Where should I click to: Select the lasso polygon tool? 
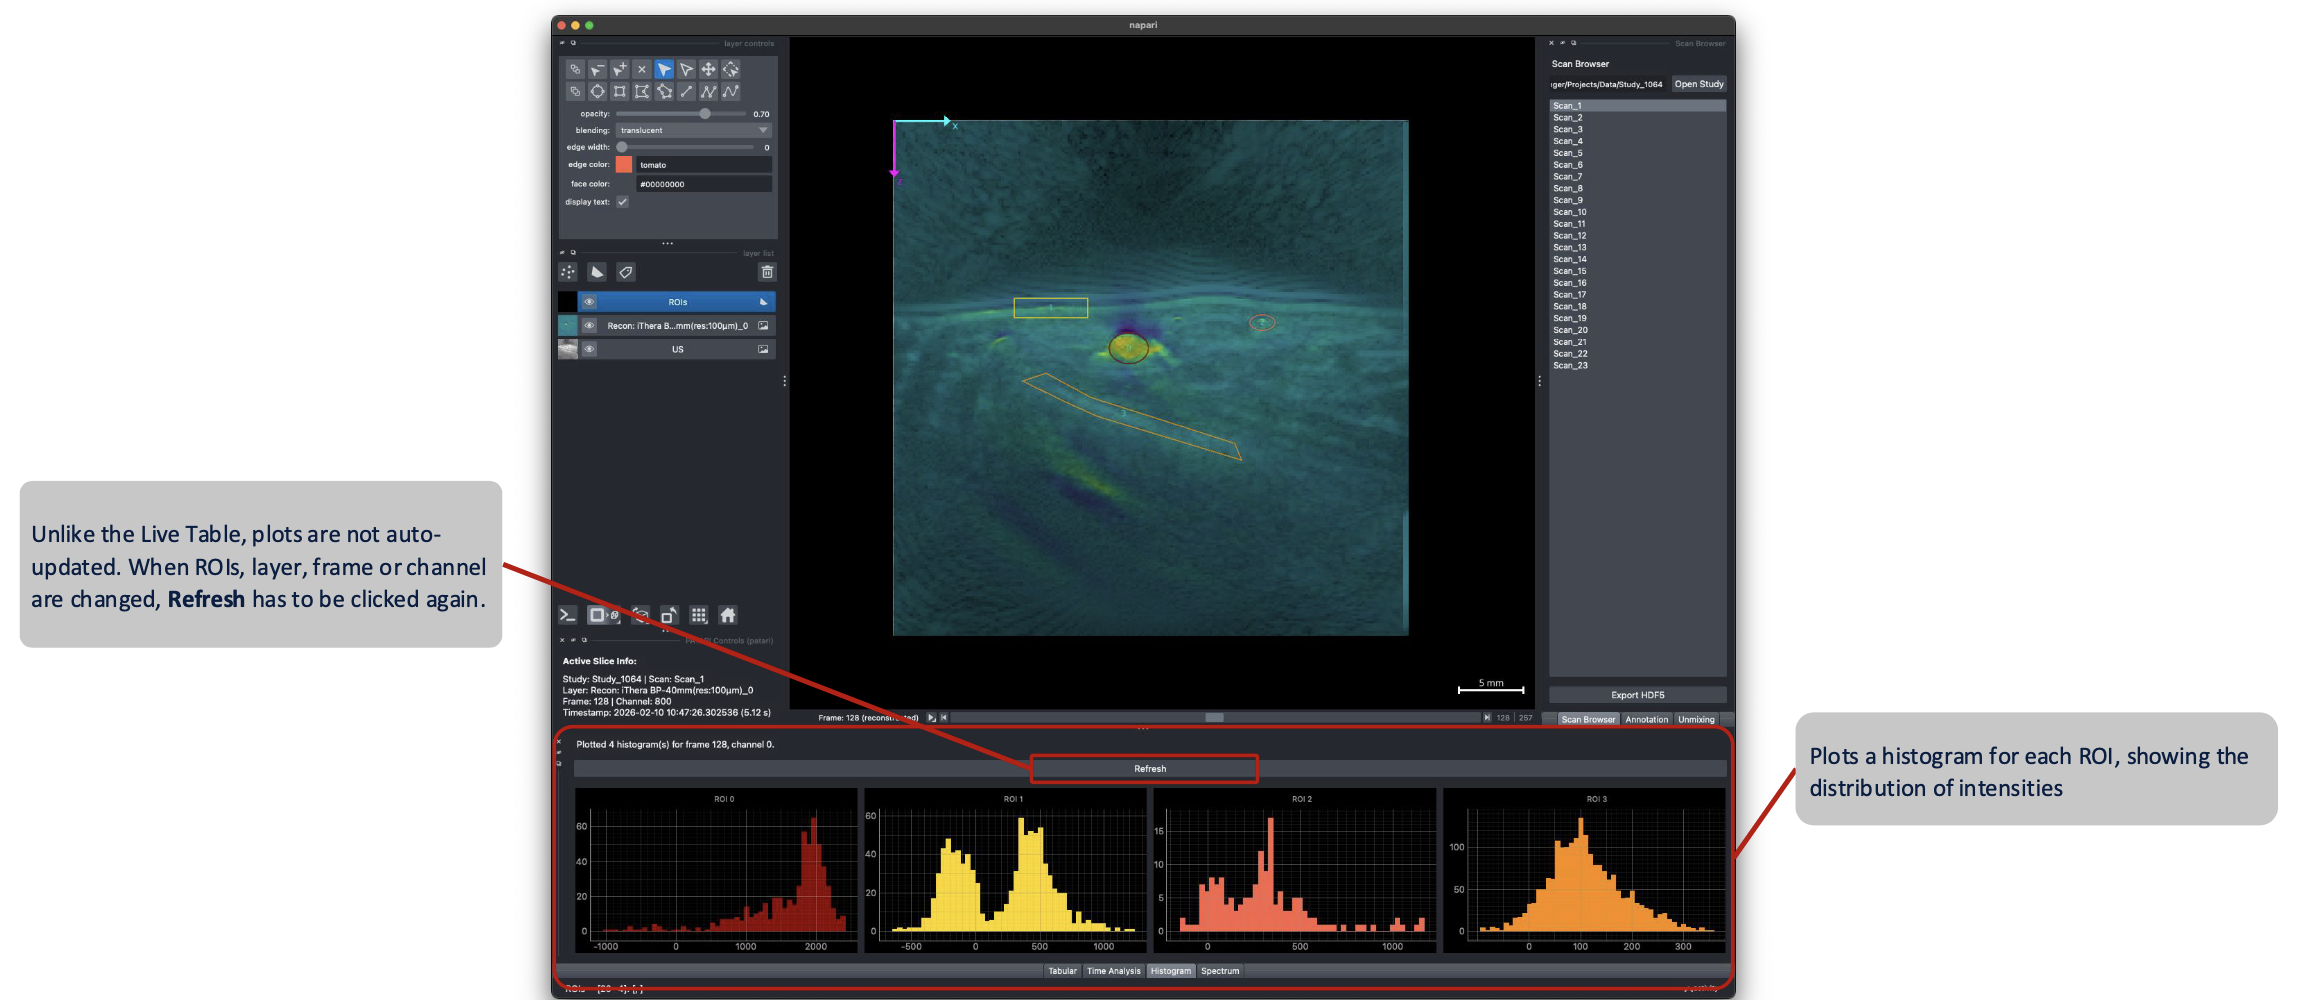tap(664, 91)
